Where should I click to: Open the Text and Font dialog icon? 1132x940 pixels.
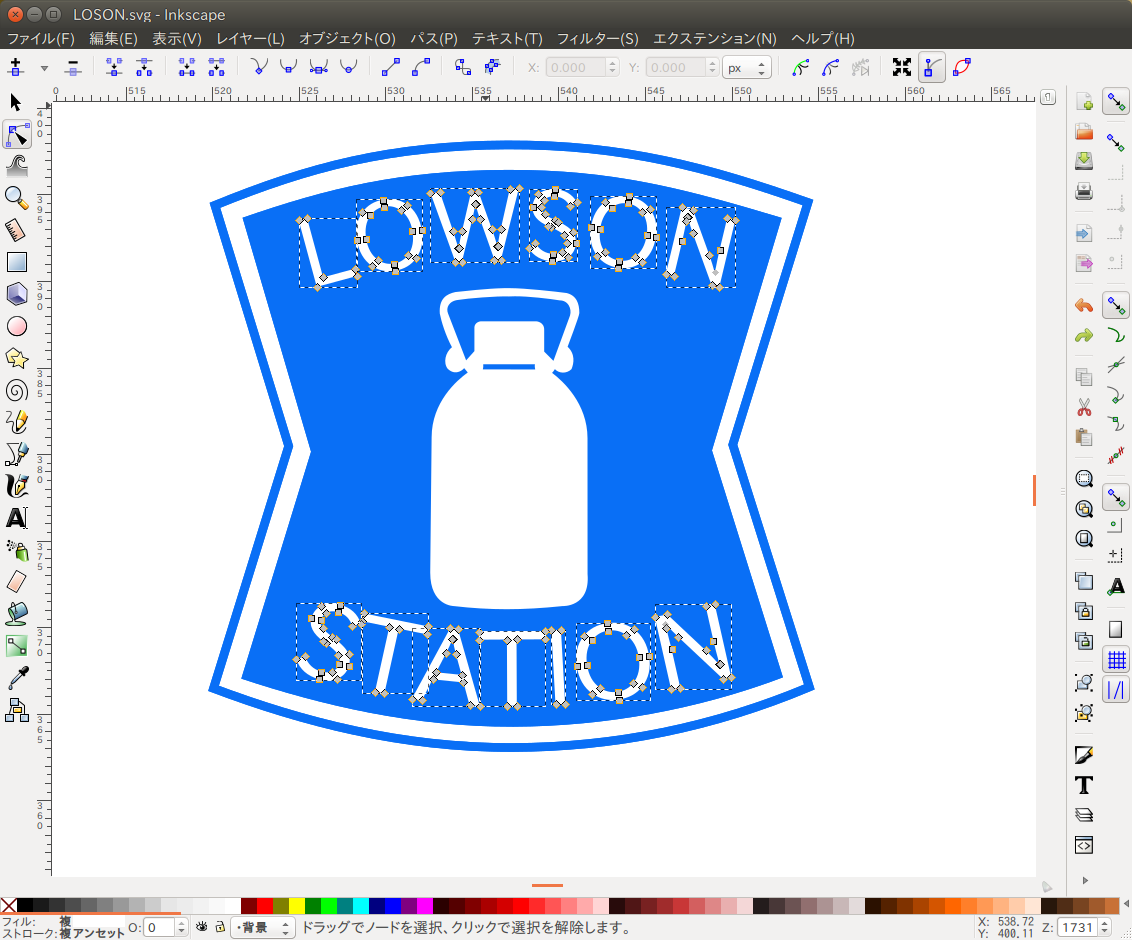[1084, 785]
